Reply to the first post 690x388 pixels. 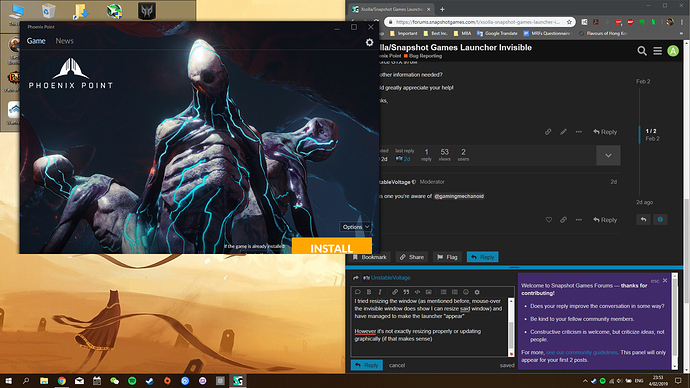click(x=605, y=132)
